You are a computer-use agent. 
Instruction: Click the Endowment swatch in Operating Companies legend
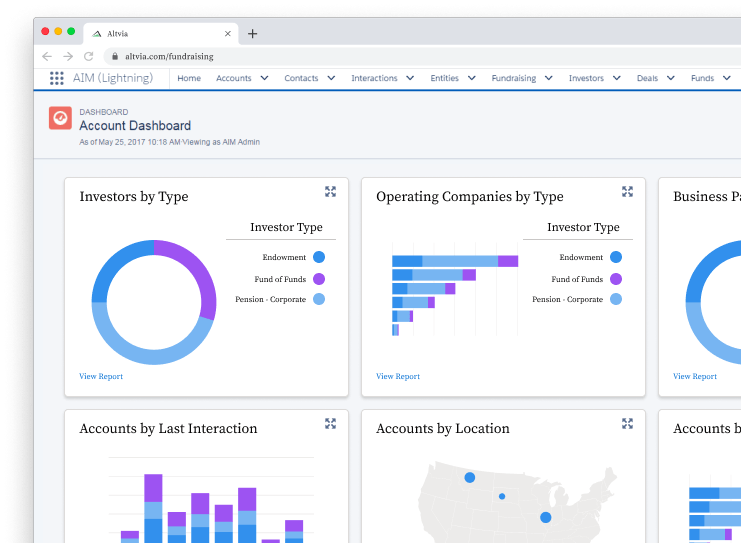click(x=616, y=257)
